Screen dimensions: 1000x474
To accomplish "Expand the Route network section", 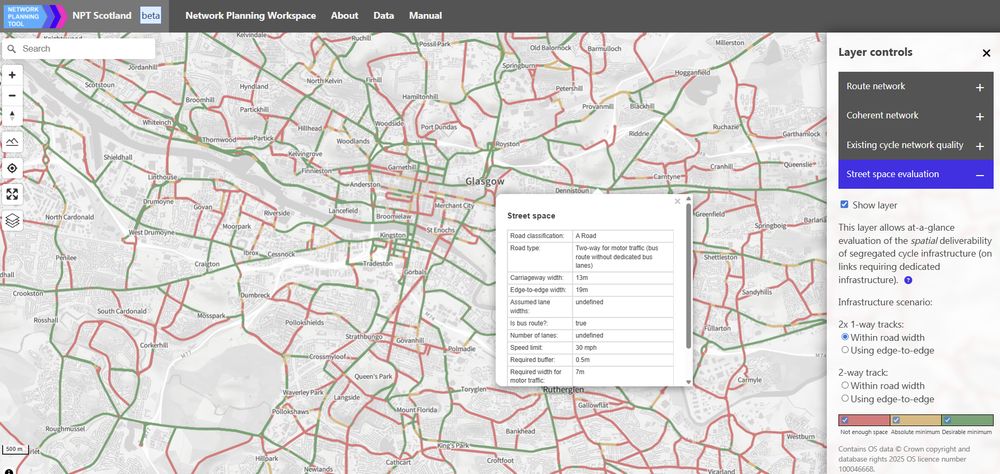I will click(x=916, y=87).
